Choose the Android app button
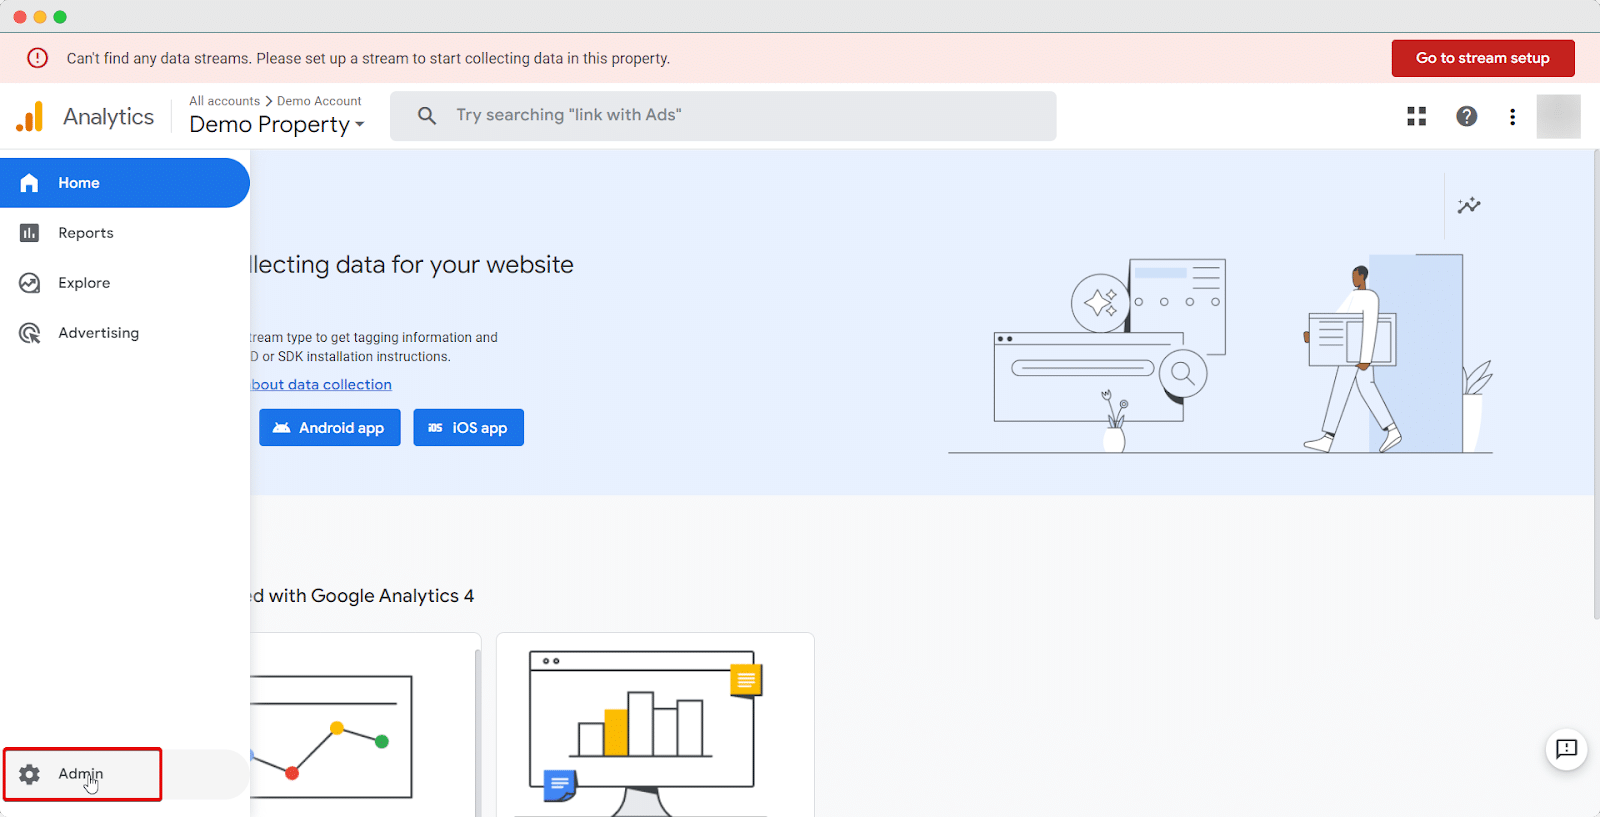 pyautogui.click(x=330, y=427)
